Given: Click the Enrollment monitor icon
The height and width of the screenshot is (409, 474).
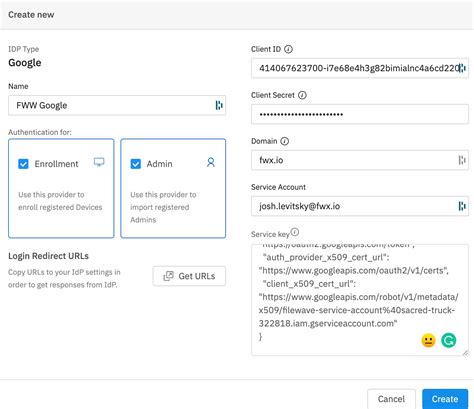Looking at the screenshot, I should click(99, 162).
